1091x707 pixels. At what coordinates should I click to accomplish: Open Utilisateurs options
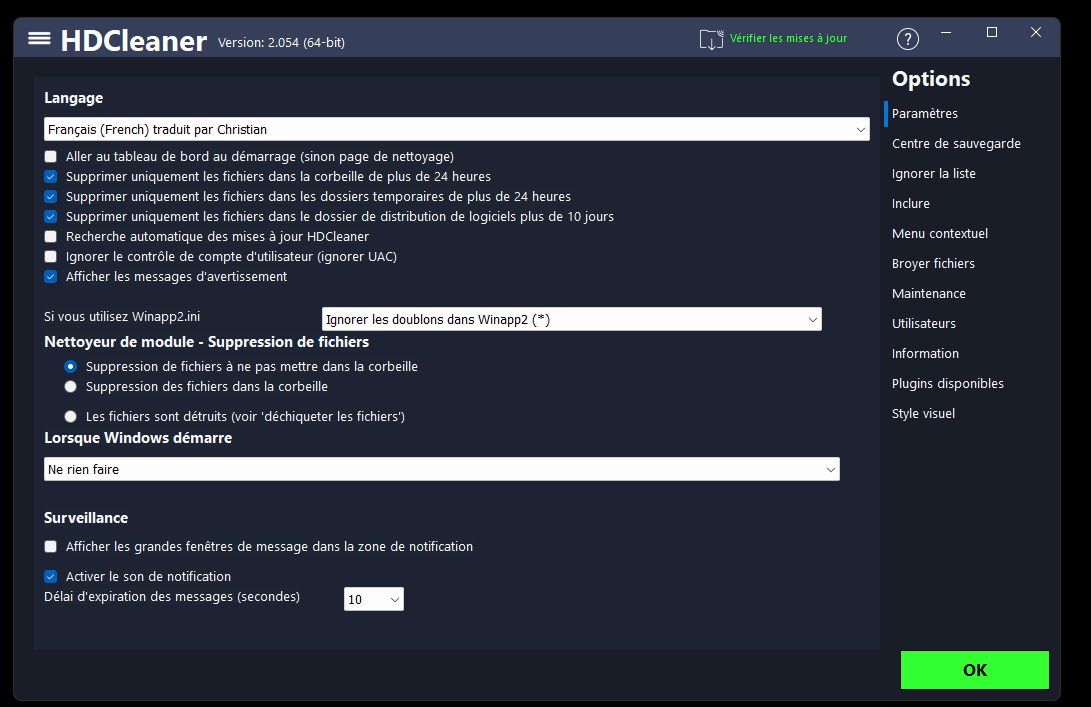click(924, 324)
